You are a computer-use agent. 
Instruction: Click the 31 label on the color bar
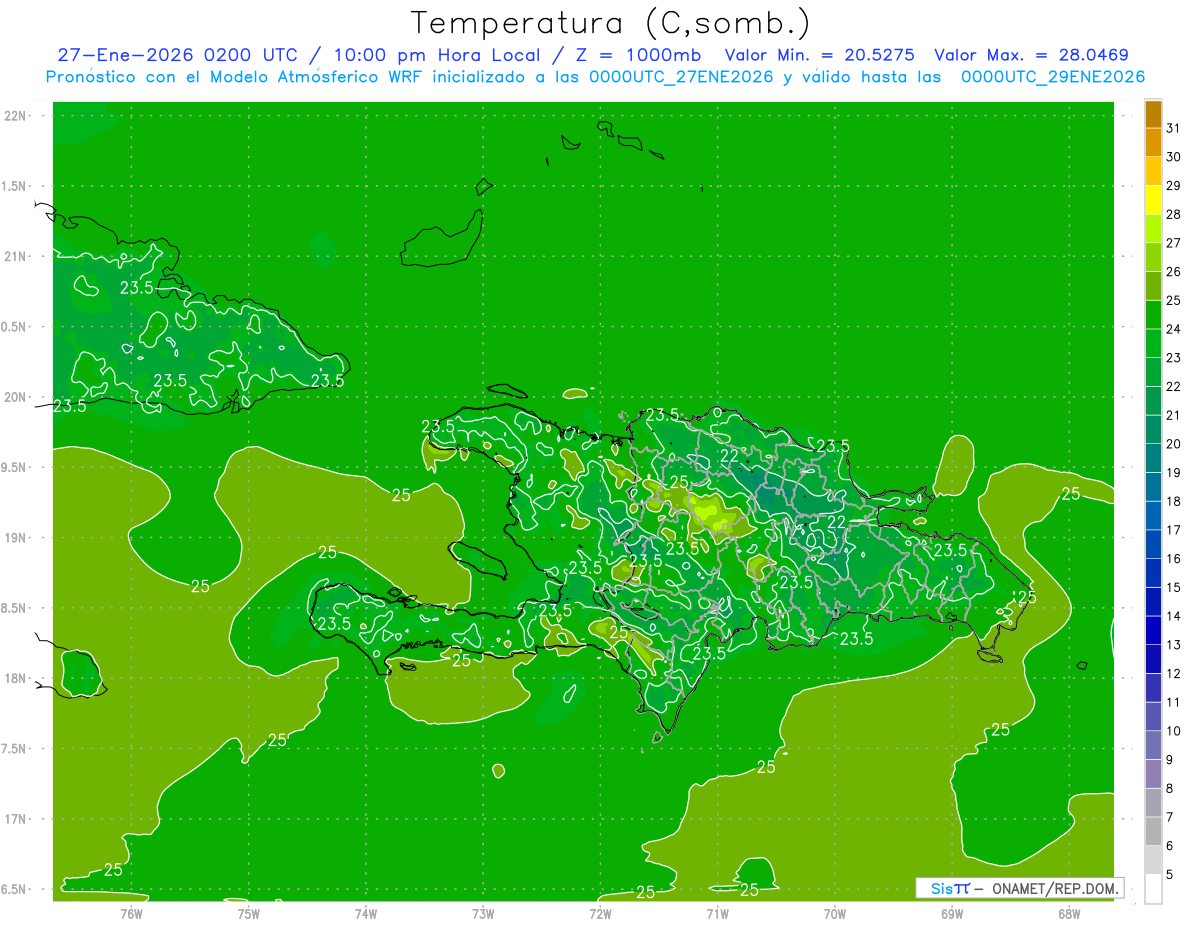[1174, 128]
